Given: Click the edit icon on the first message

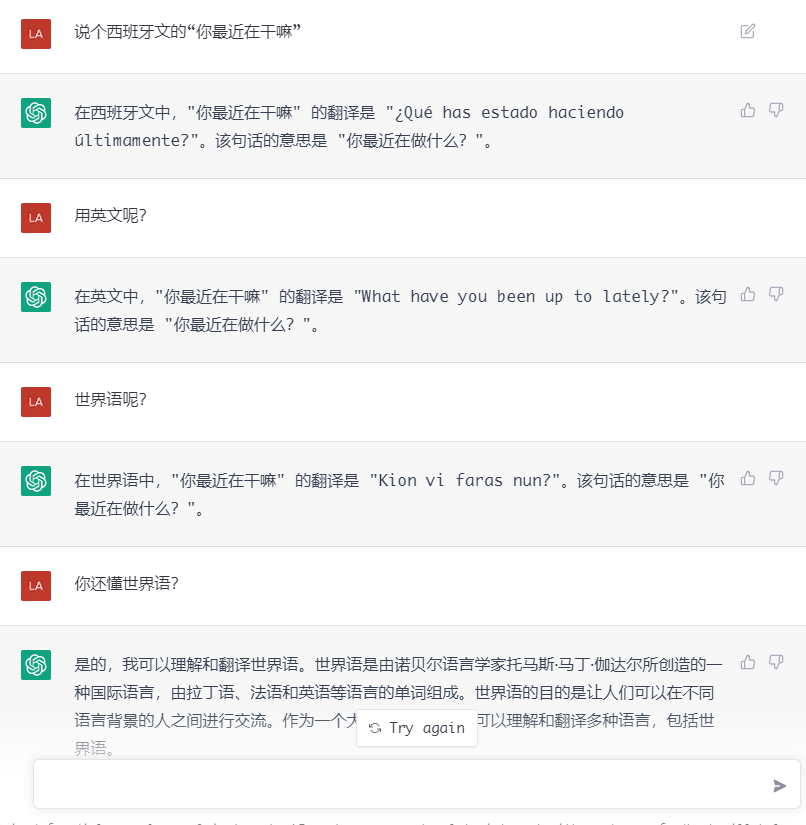Looking at the screenshot, I should click(747, 31).
